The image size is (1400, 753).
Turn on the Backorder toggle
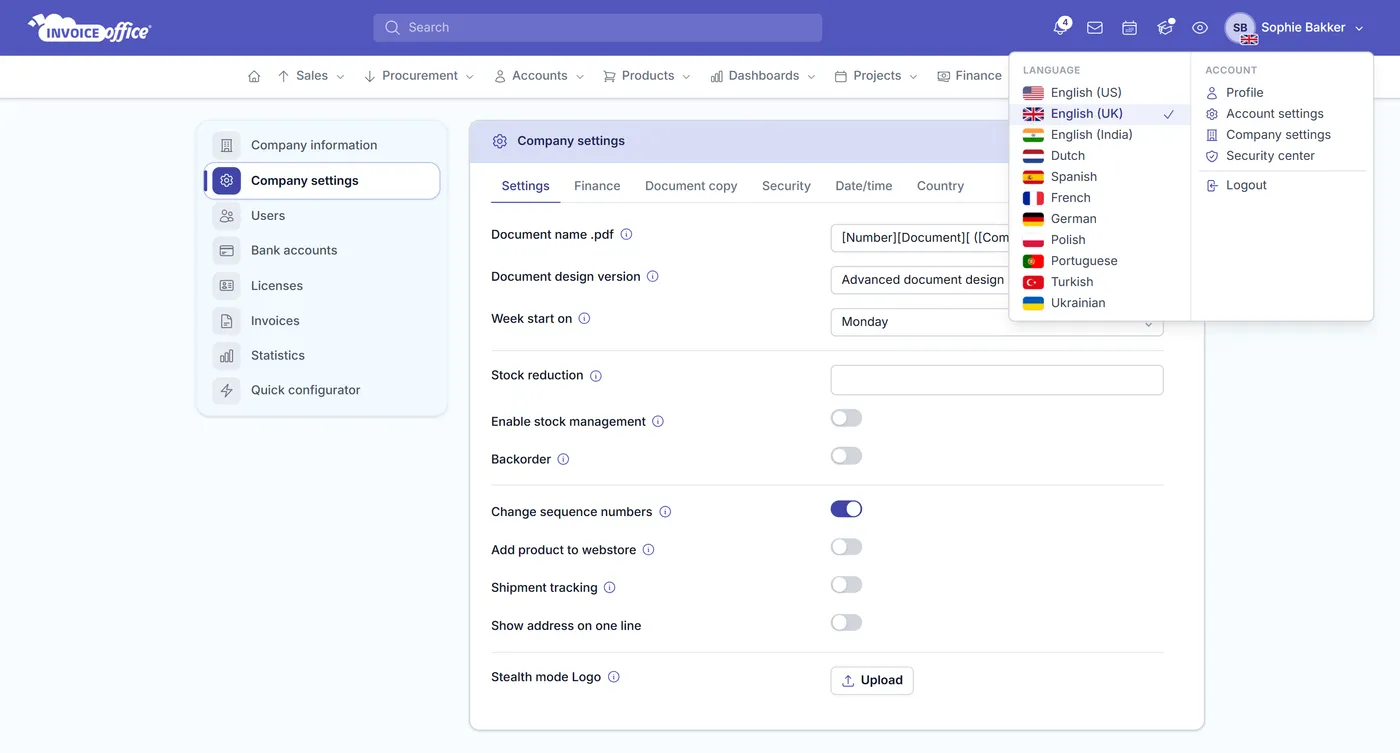(846, 456)
